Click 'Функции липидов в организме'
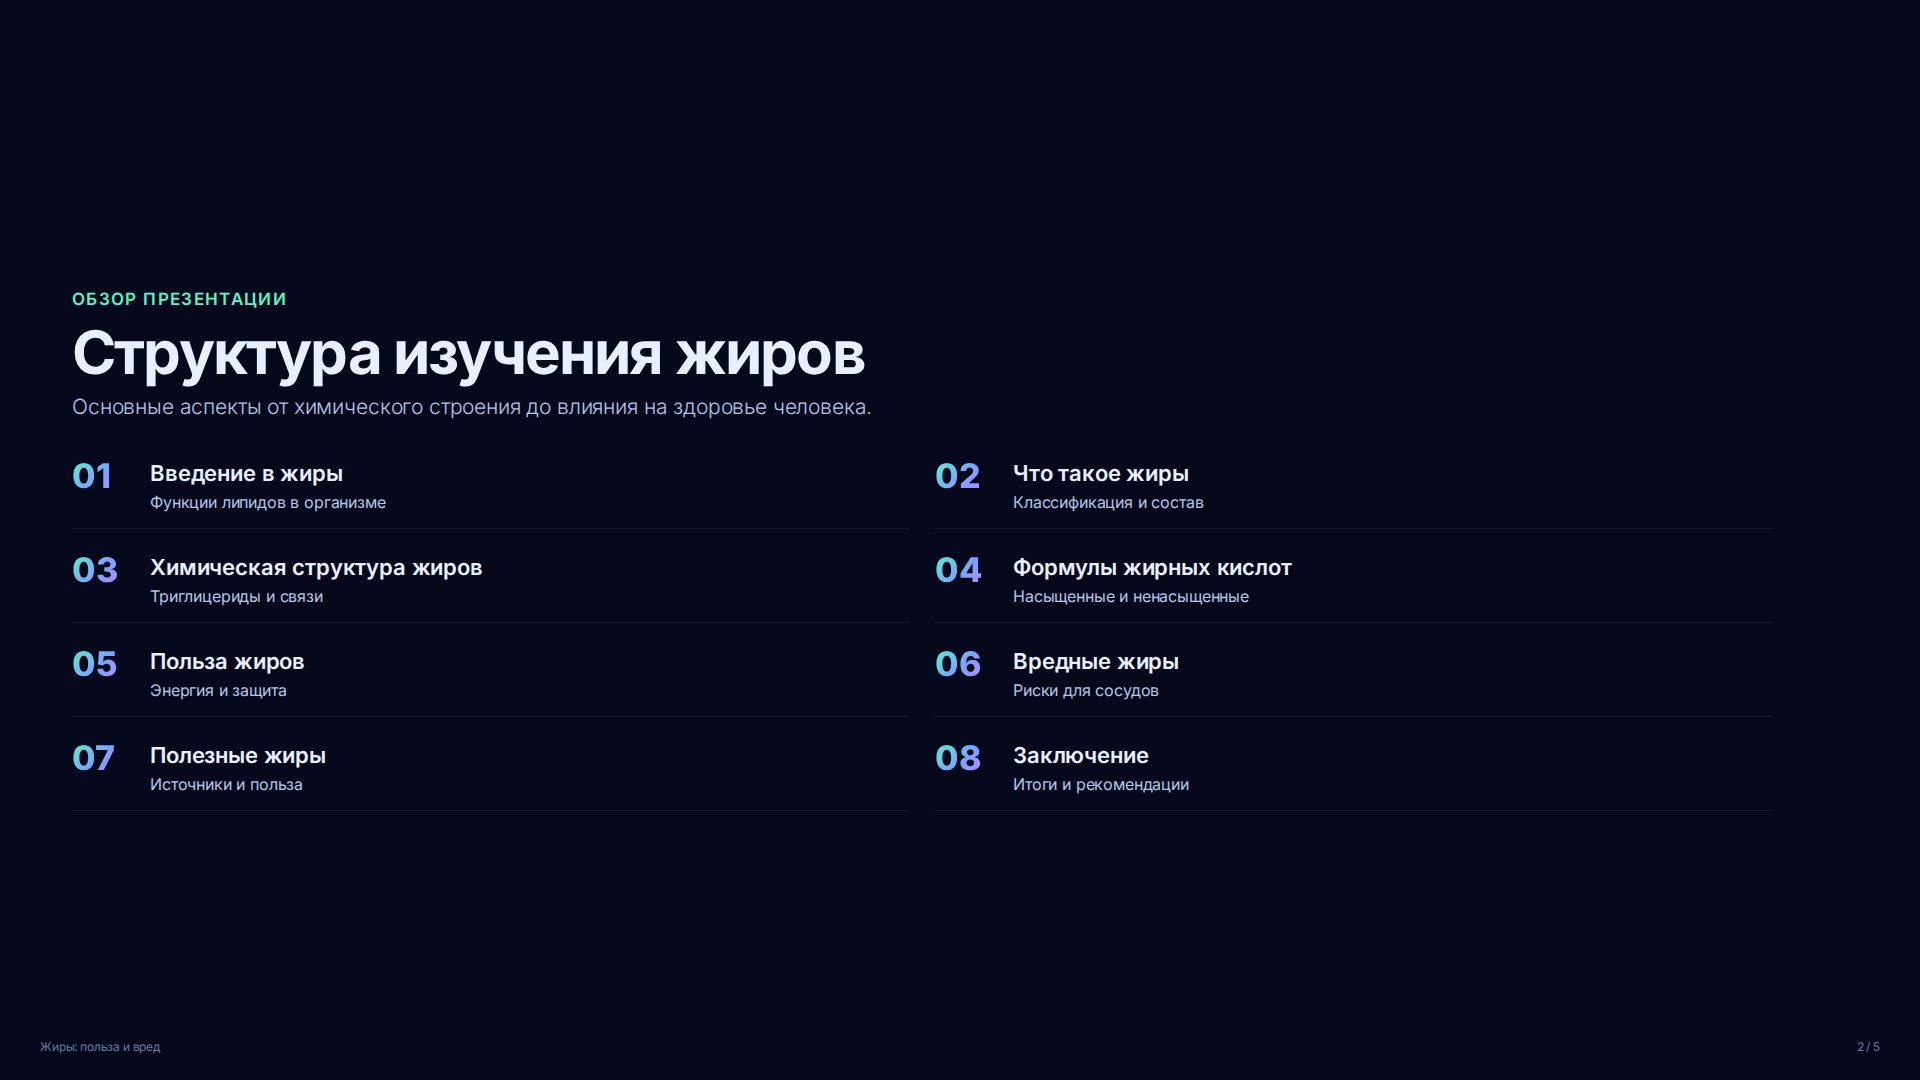Viewport: 1920px width, 1080px height. click(x=268, y=502)
